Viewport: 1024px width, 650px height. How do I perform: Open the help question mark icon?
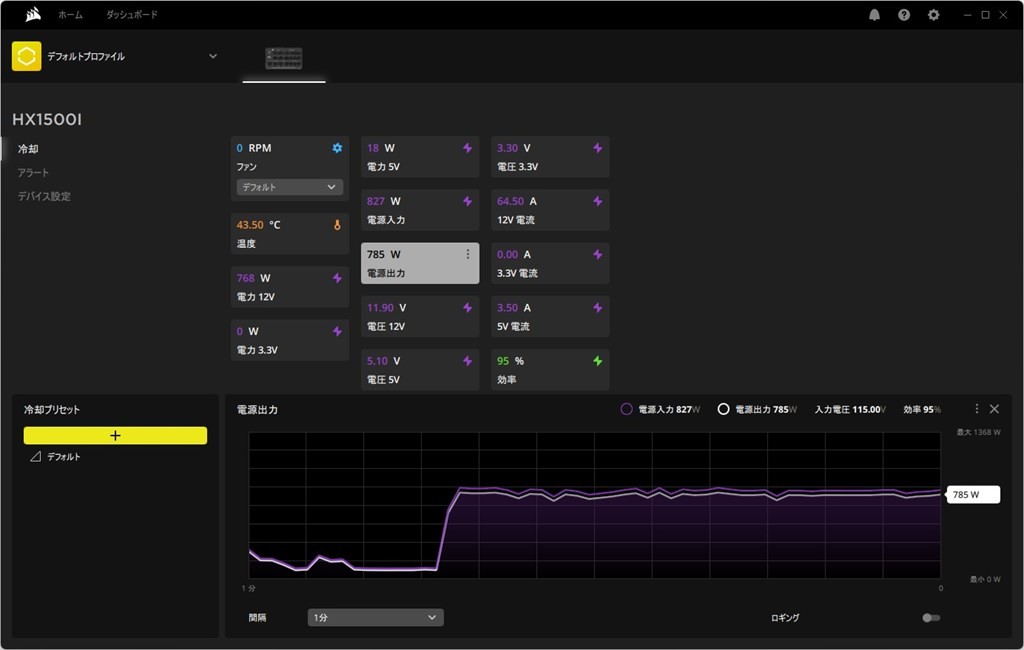[904, 15]
